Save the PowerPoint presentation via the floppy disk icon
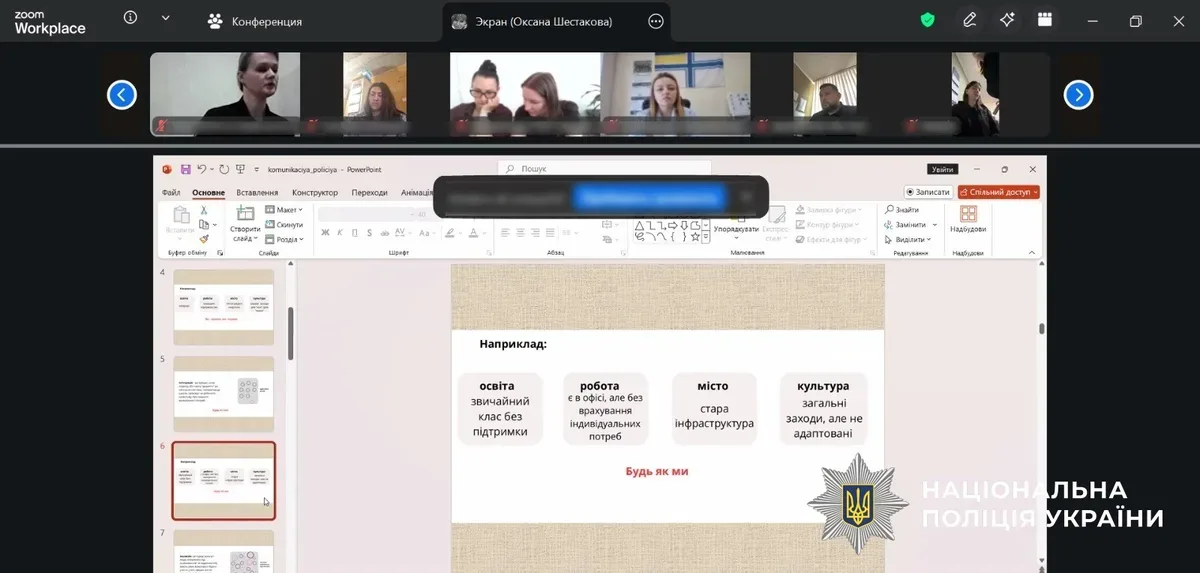The image size is (1200, 573). pos(186,170)
